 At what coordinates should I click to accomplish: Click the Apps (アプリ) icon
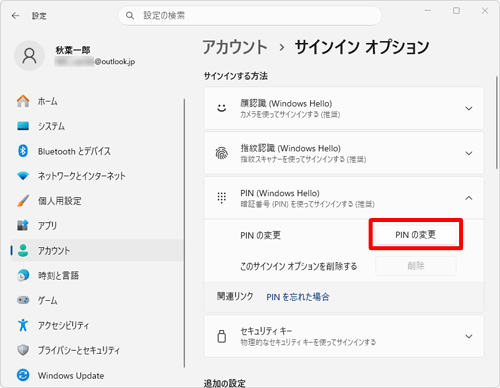tap(23, 226)
